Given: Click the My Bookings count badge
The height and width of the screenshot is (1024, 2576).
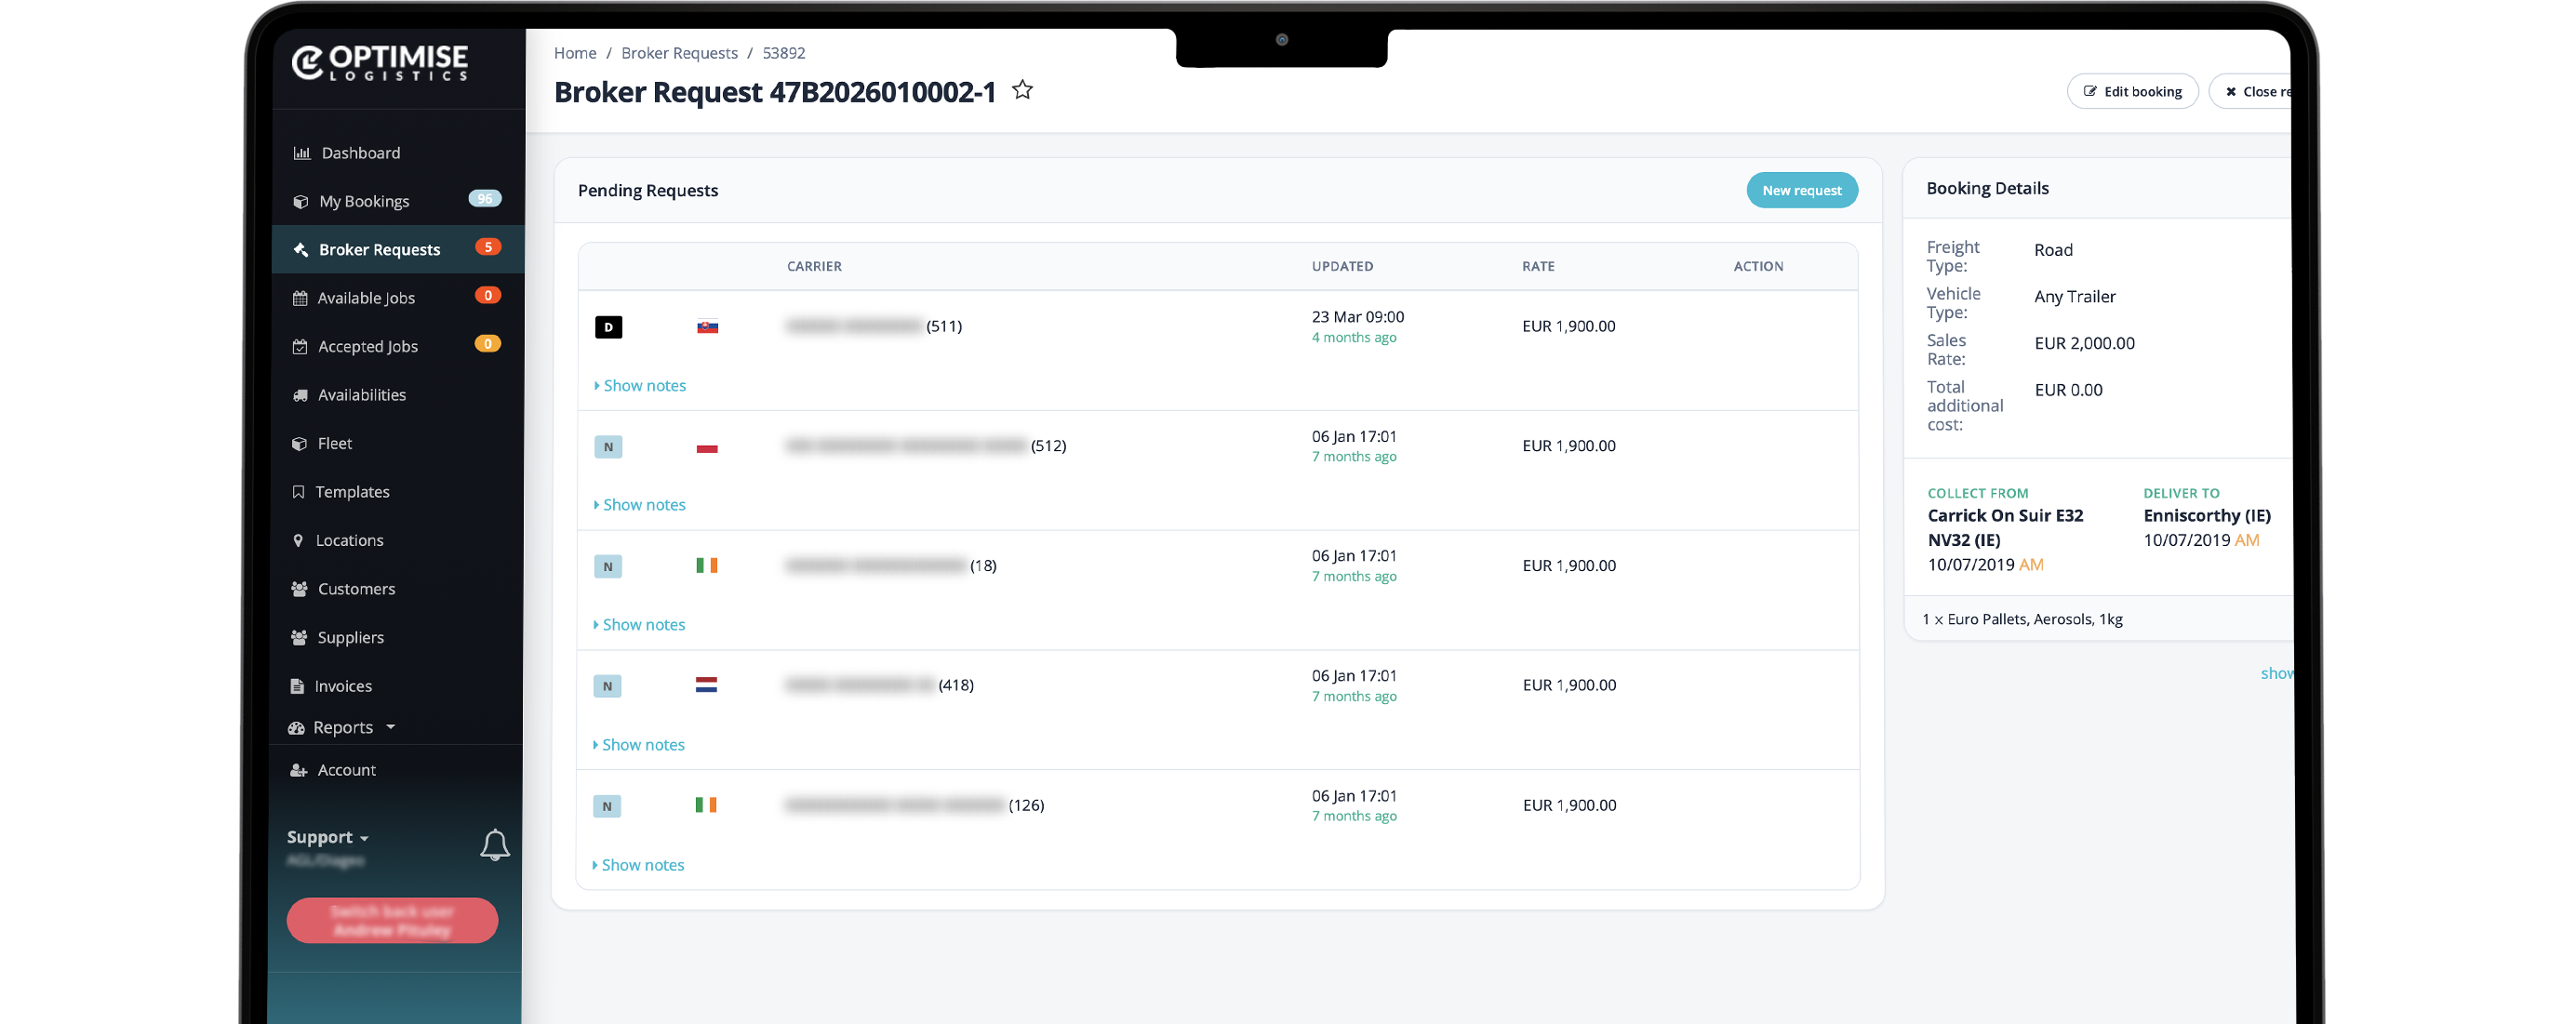Looking at the screenshot, I should [x=485, y=199].
